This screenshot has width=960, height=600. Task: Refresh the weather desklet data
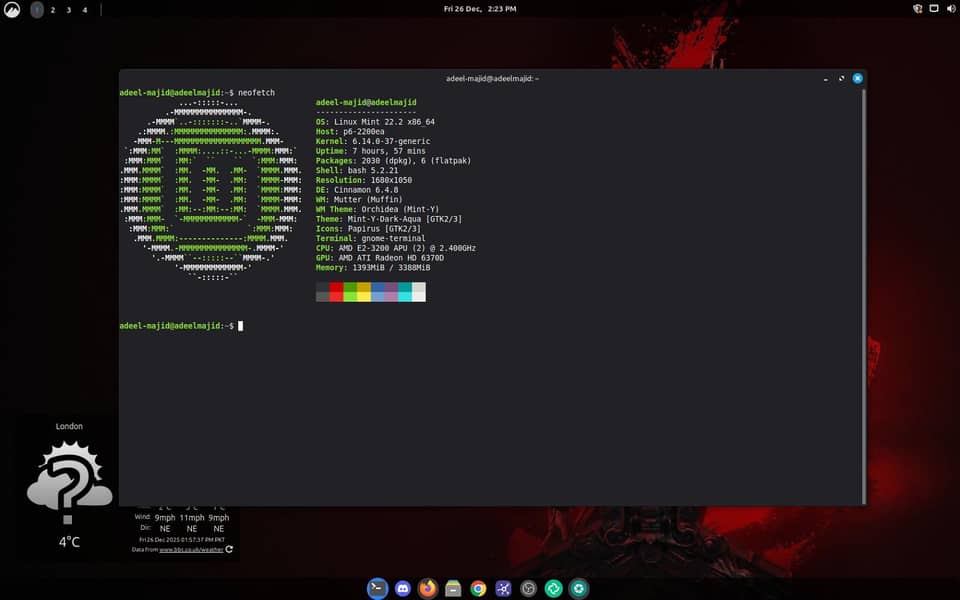[x=229, y=549]
